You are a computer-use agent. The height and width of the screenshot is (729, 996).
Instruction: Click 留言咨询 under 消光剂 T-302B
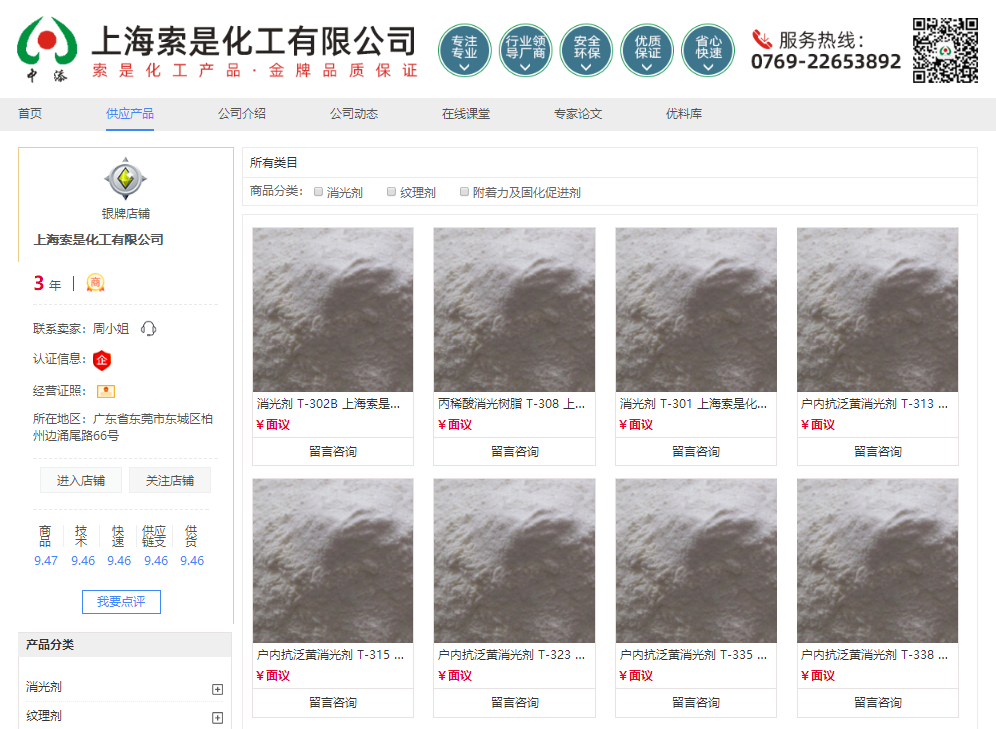[x=333, y=451]
